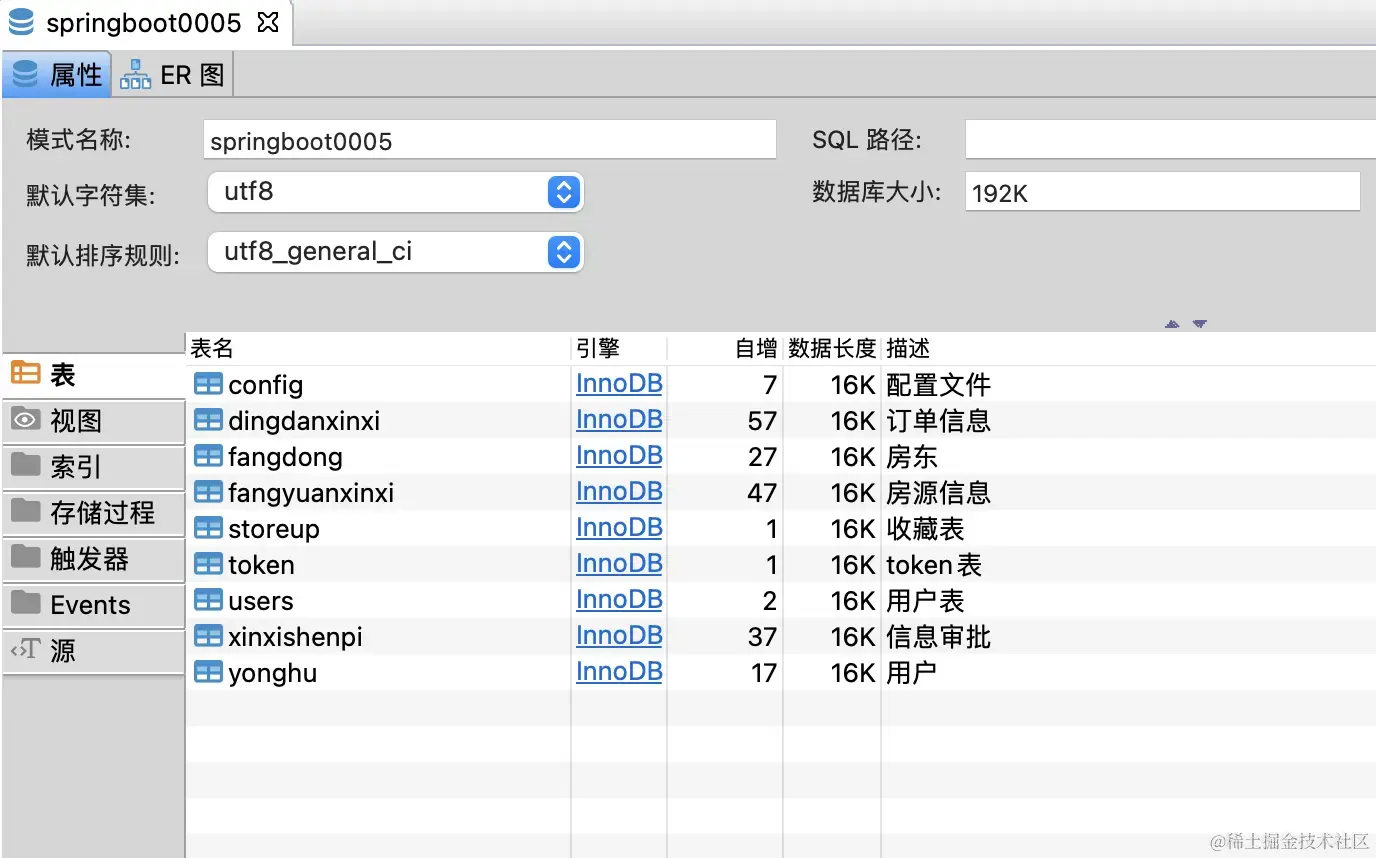1376x858 pixels.
Task: Click the table icon next to config
Action: [207, 383]
